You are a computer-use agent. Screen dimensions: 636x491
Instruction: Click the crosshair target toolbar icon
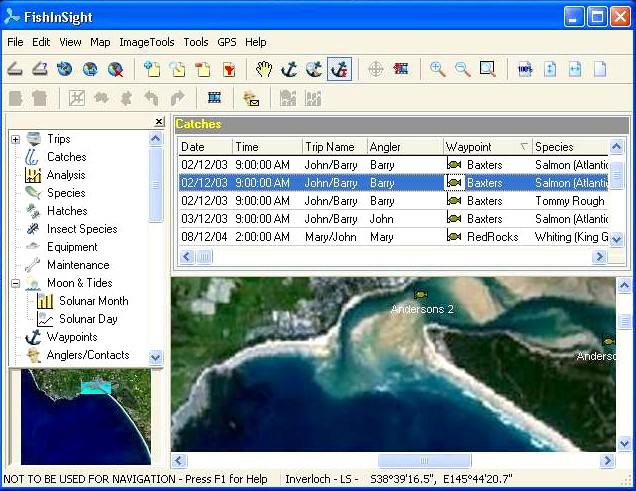tap(376, 69)
